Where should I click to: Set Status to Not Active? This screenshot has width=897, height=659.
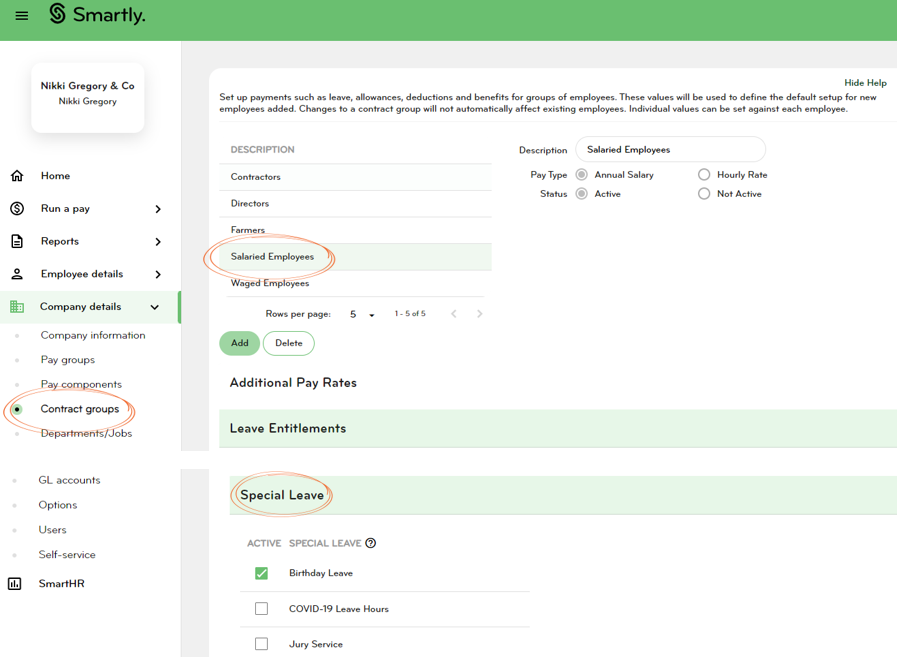tap(704, 194)
